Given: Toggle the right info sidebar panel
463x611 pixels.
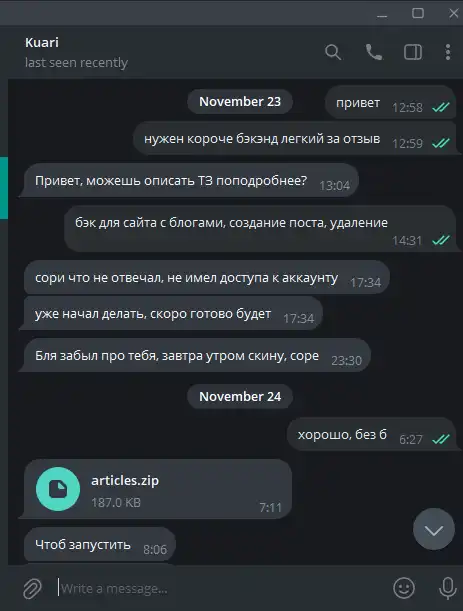Looking at the screenshot, I should [x=413, y=52].
